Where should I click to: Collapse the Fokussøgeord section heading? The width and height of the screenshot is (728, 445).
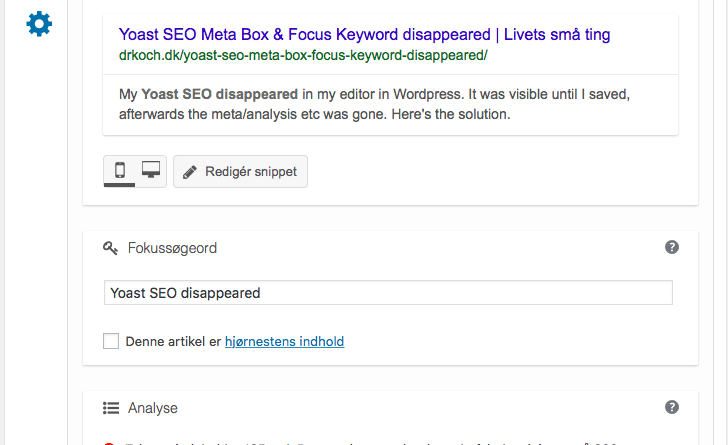point(172,248)
